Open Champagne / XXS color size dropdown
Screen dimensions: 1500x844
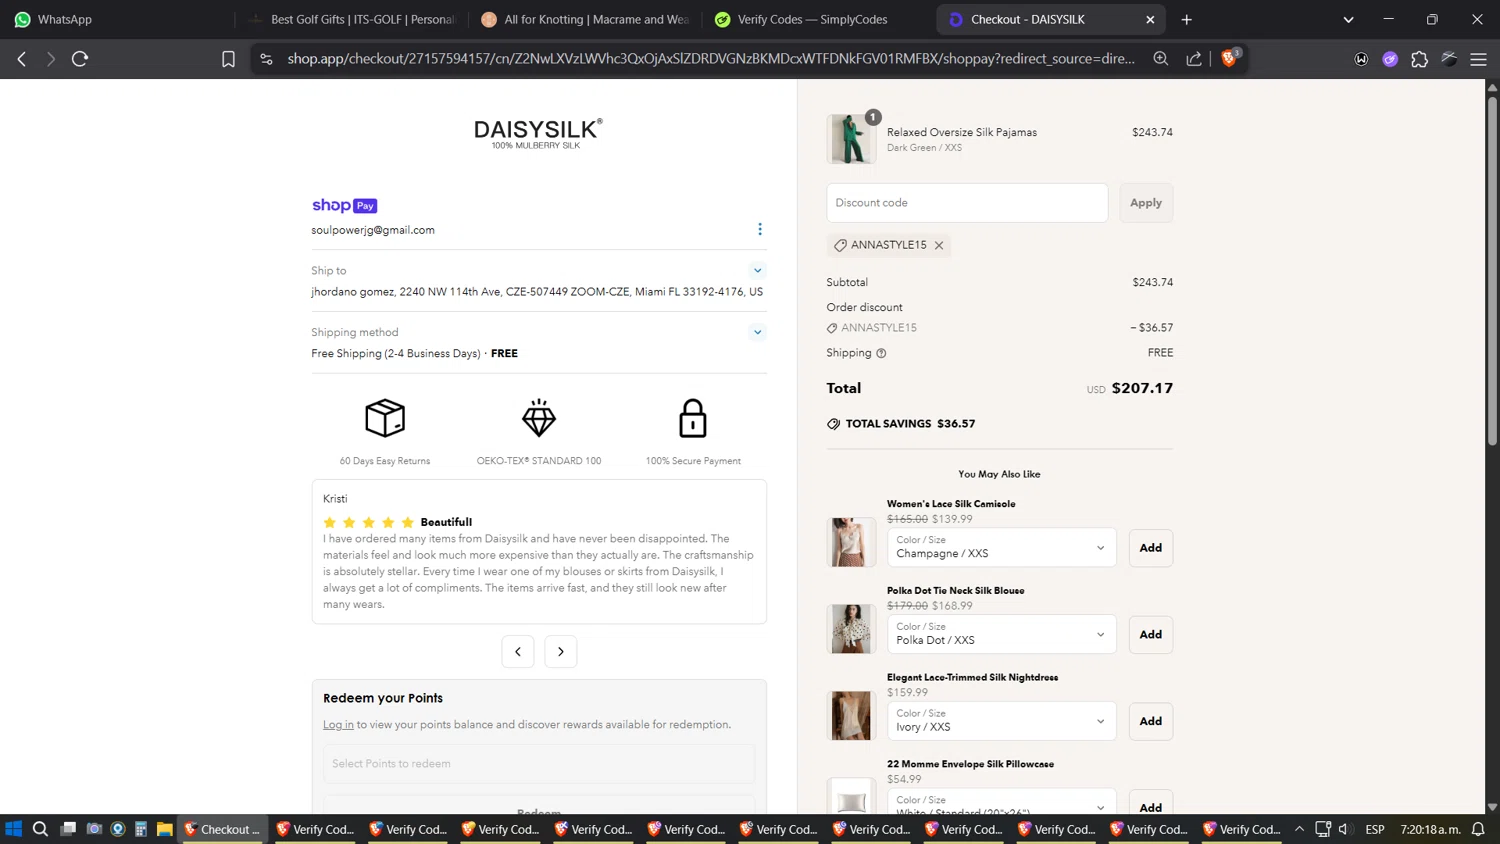pos(1001,547)
